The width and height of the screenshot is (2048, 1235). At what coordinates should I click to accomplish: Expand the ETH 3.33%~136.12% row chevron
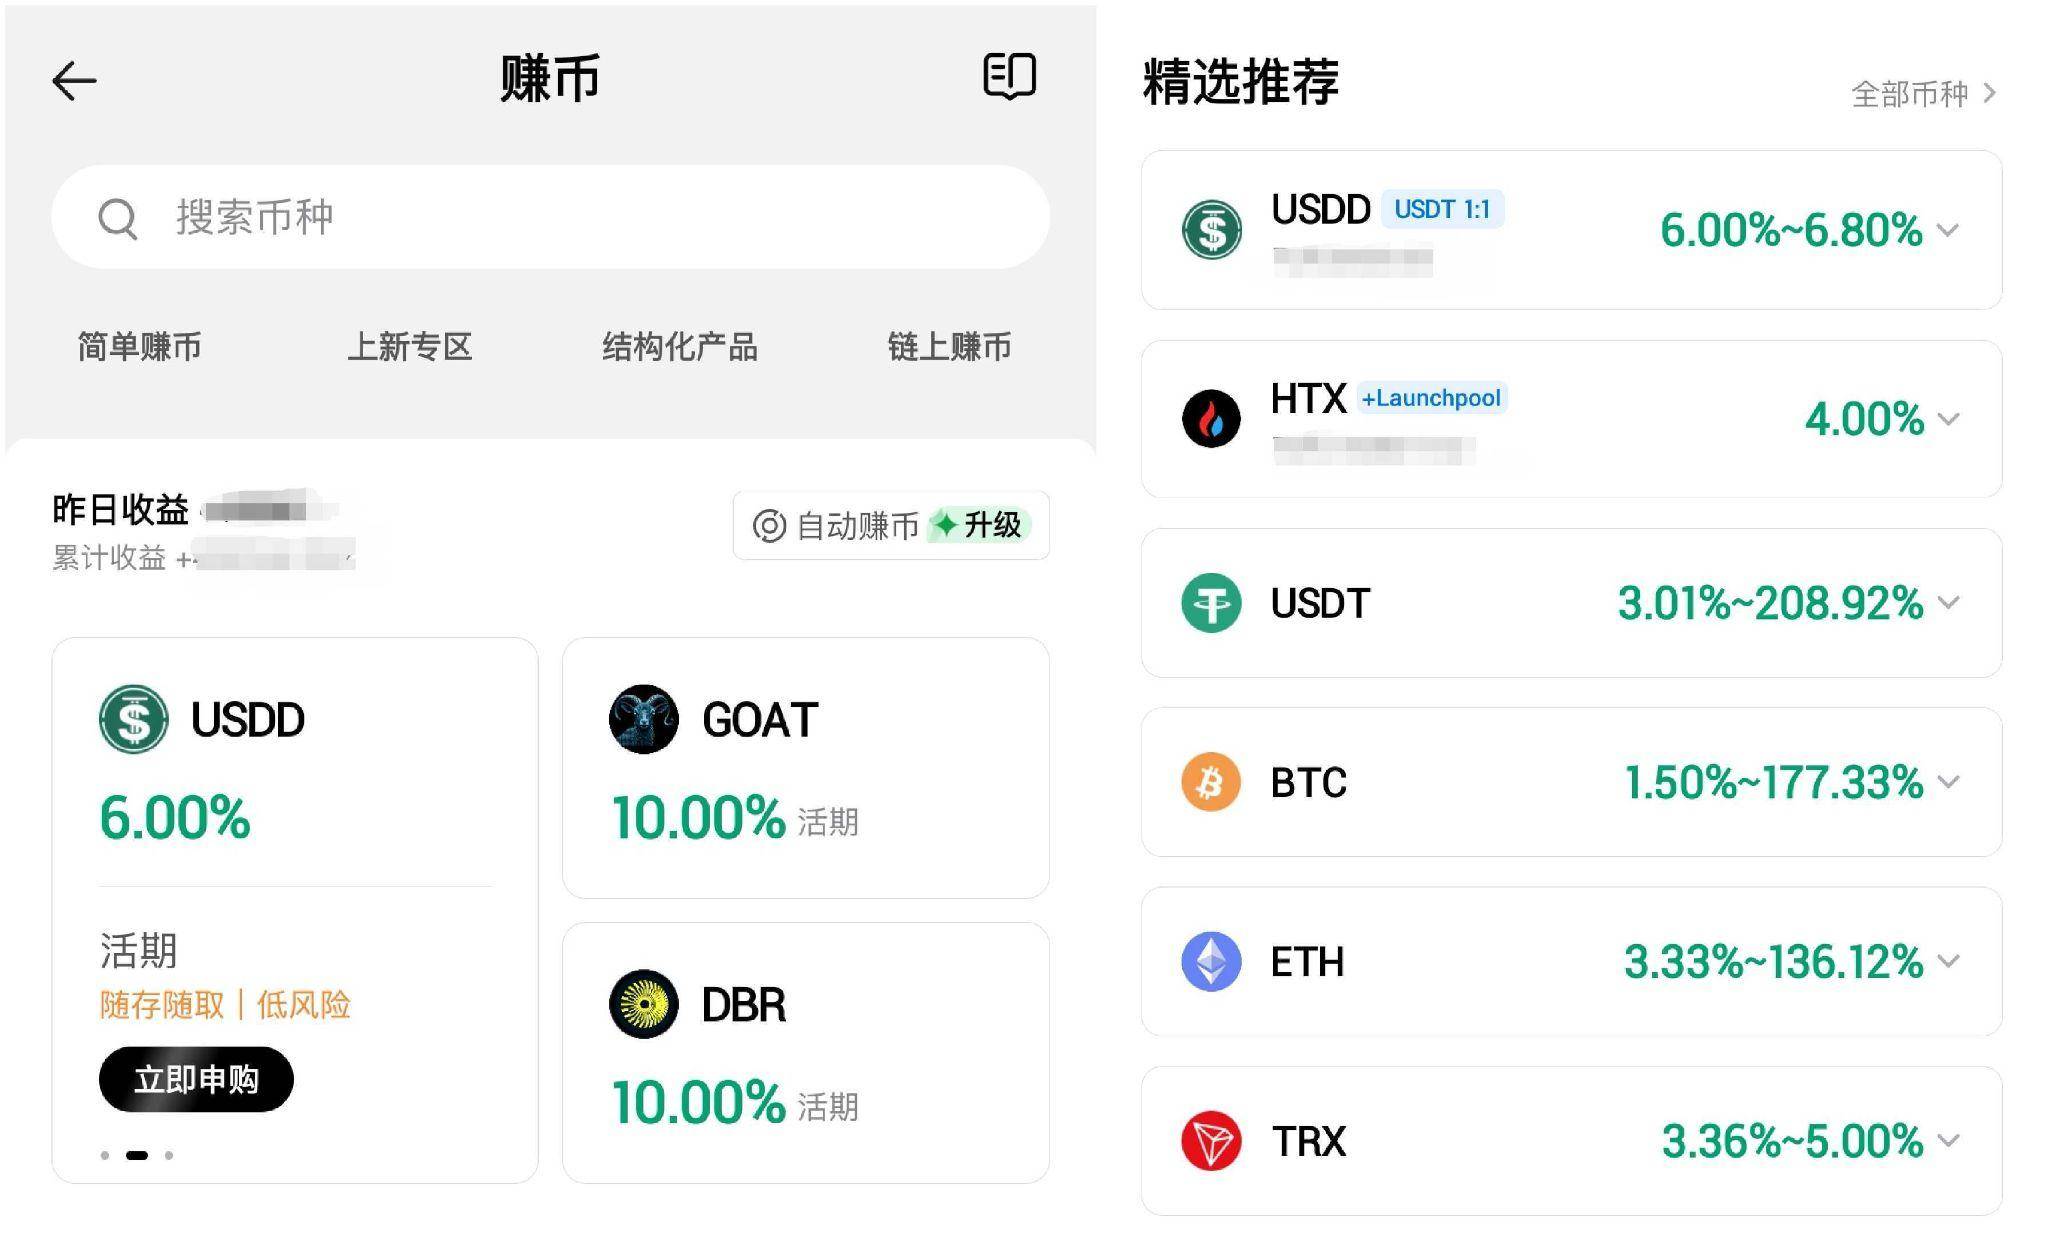1947,960
